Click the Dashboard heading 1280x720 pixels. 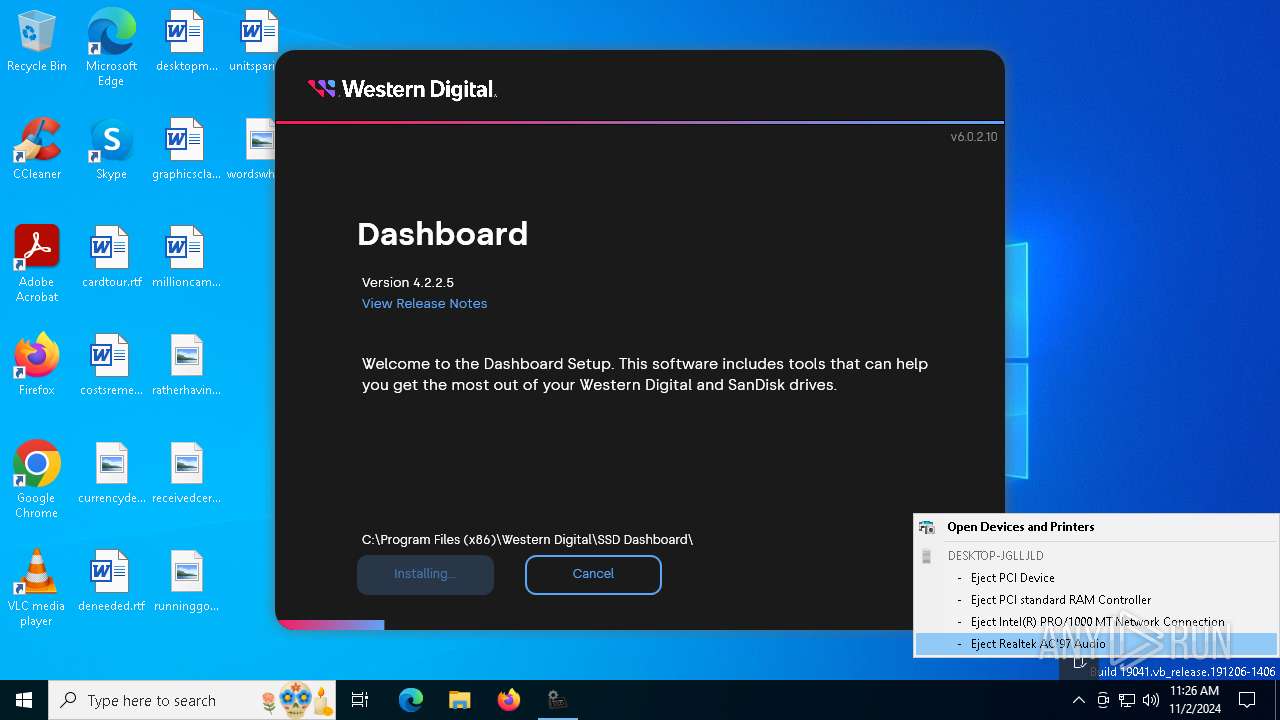coord(442,234)
